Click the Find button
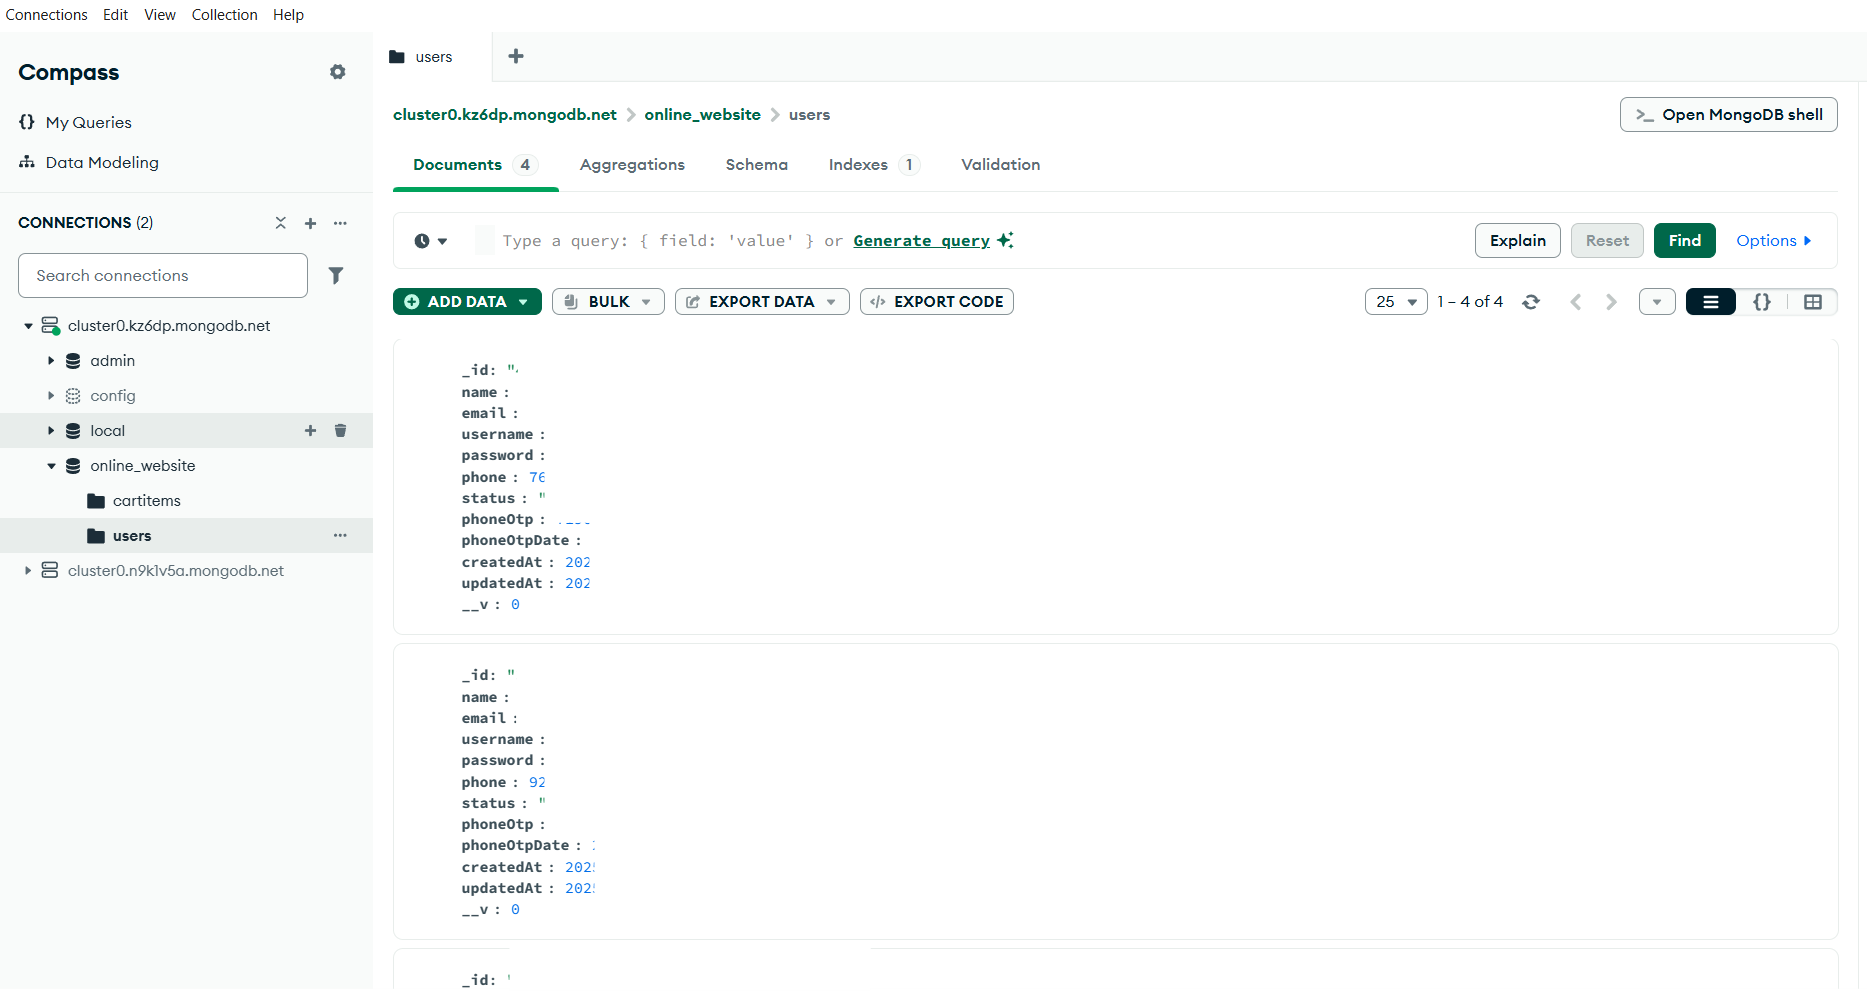Viewport: 1867px width, 991px height. [1684, 240]
